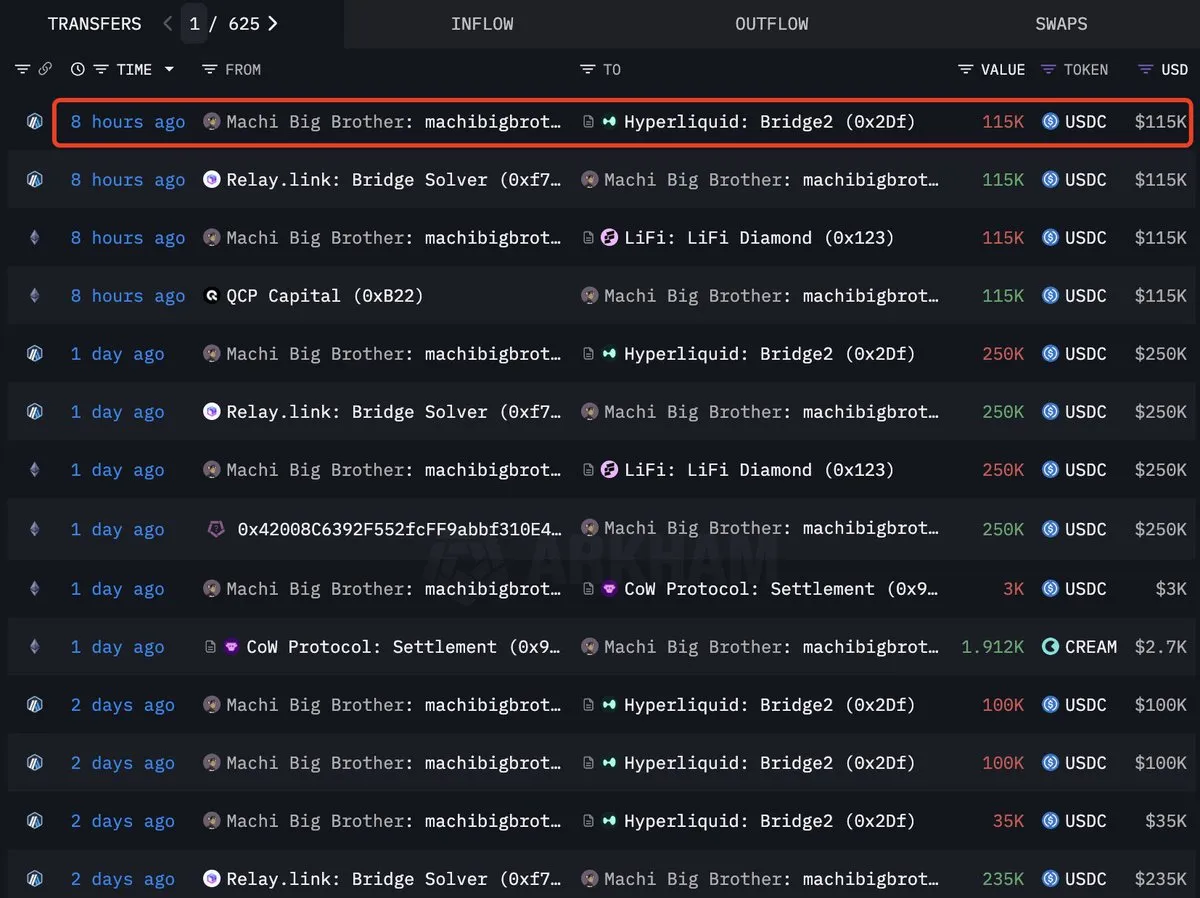Viewport: 1200px width, 898px height.
Task: Click the page number input field
Action: click(x=194, y=24)
